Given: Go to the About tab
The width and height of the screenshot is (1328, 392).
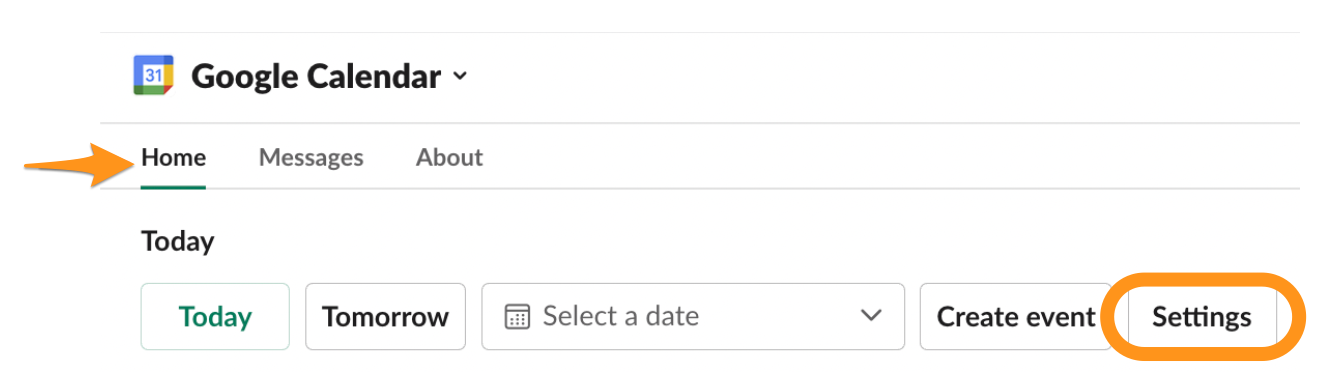Looking at the screenshot, I should [449, 157].
